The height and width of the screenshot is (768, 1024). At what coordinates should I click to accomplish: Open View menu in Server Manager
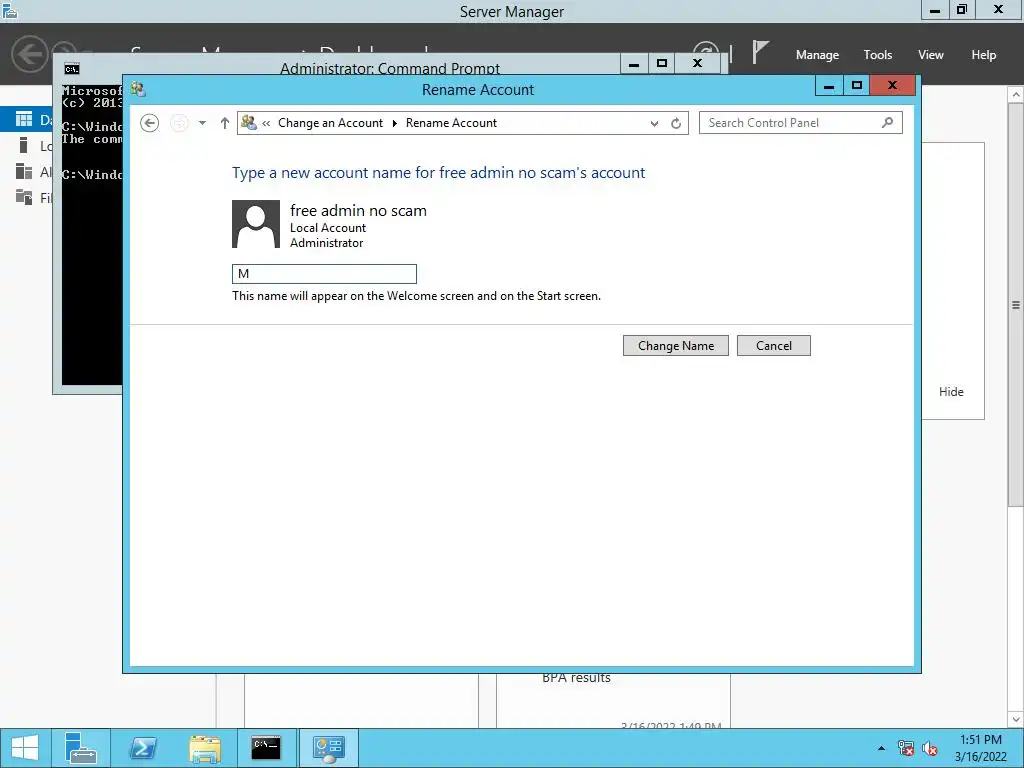tap(931, 55)
